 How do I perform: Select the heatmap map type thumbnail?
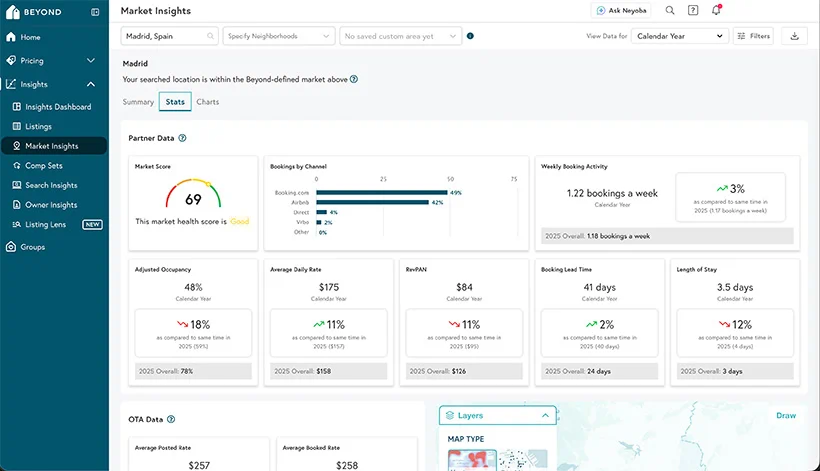click(x=472, y=460)
